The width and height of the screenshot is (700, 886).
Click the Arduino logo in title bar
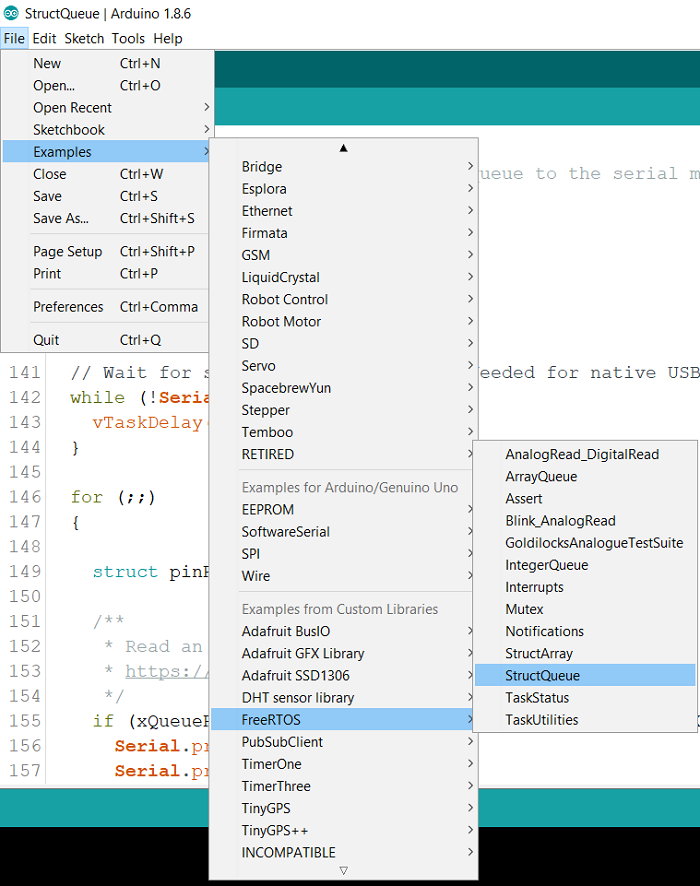[x=11, y=12]
